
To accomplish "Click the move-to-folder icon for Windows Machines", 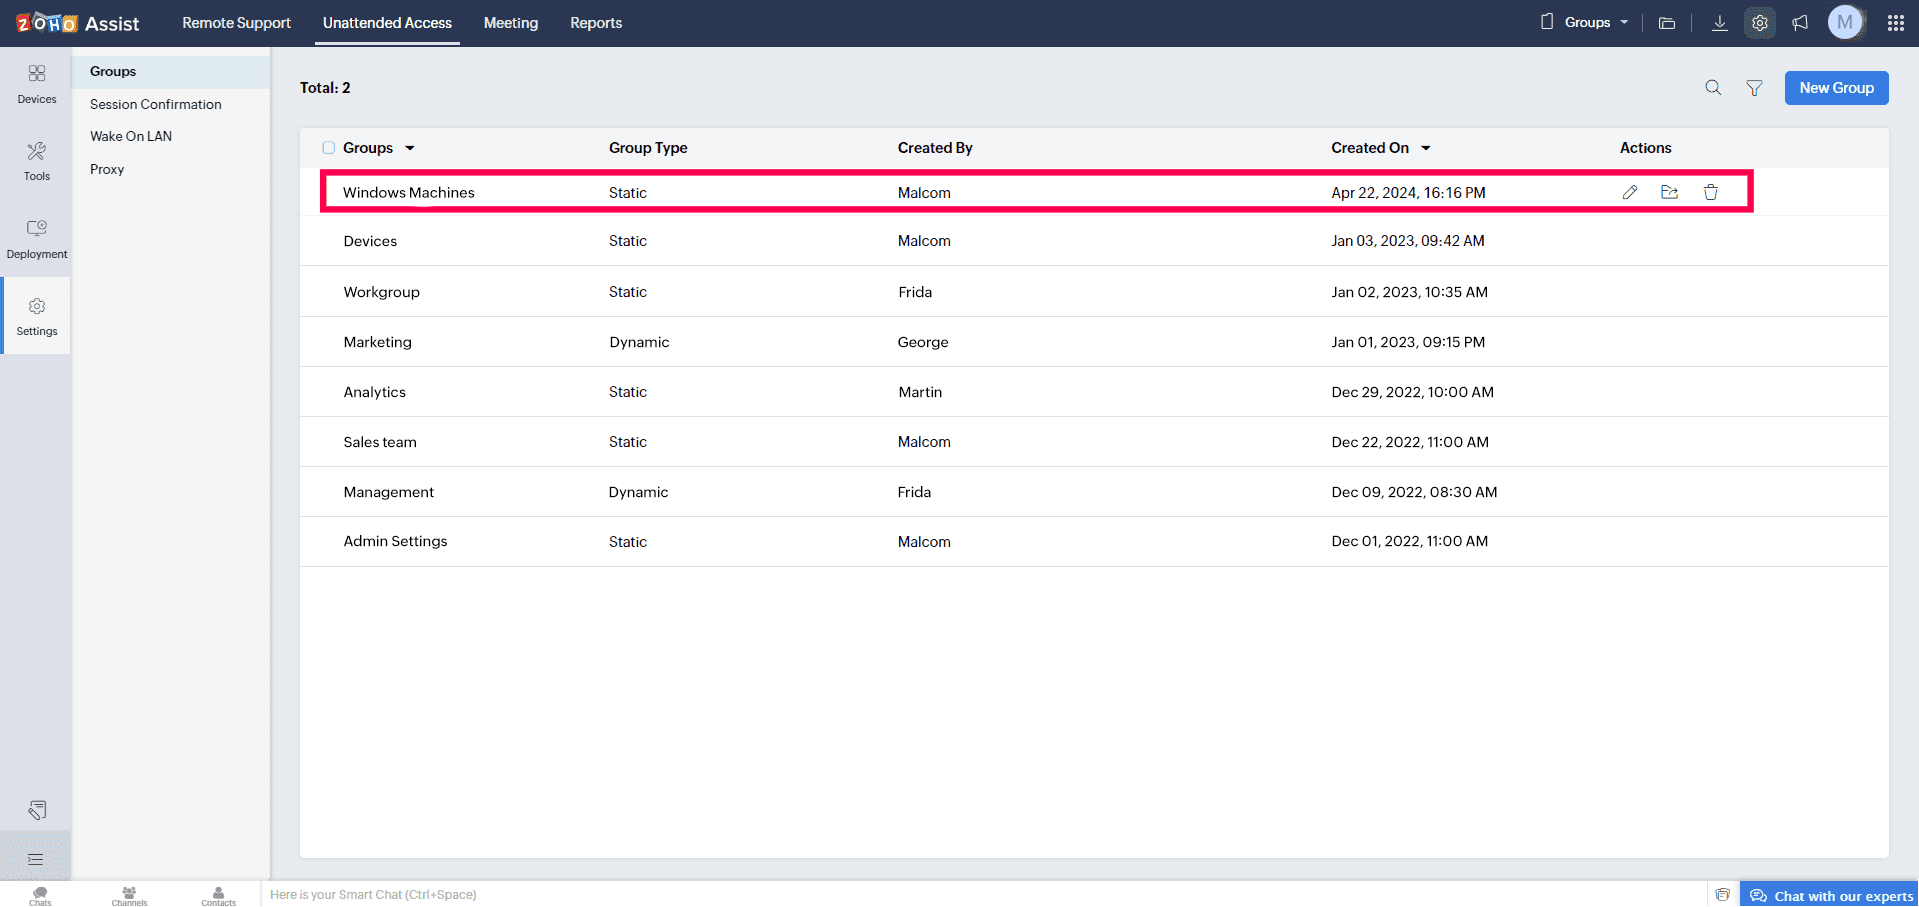I will click(1669, 192).
